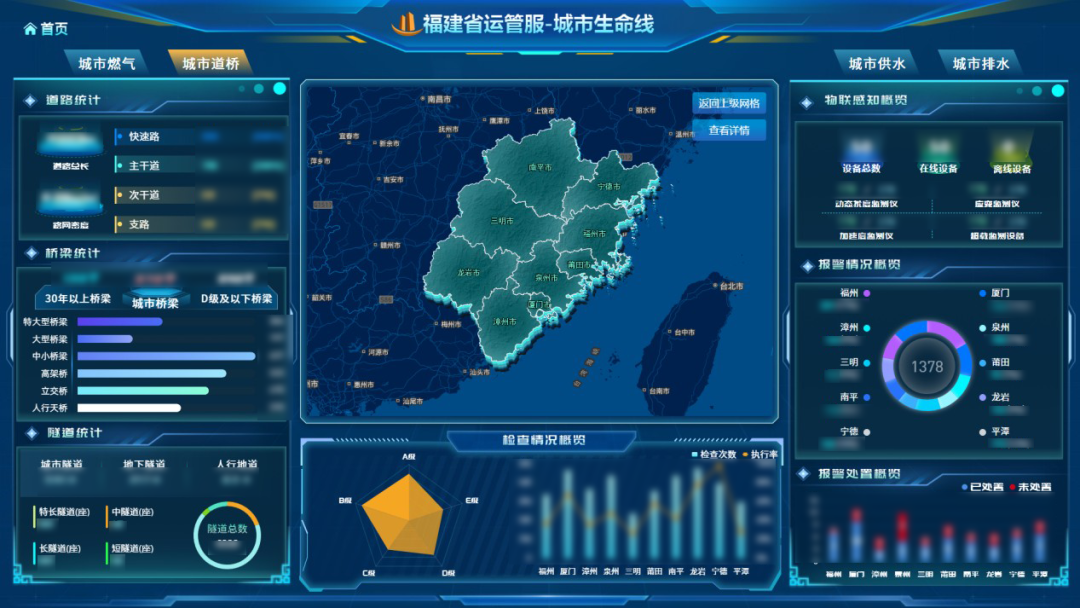
Task: Click 长隧道(座) label
Action: (60, 548)
